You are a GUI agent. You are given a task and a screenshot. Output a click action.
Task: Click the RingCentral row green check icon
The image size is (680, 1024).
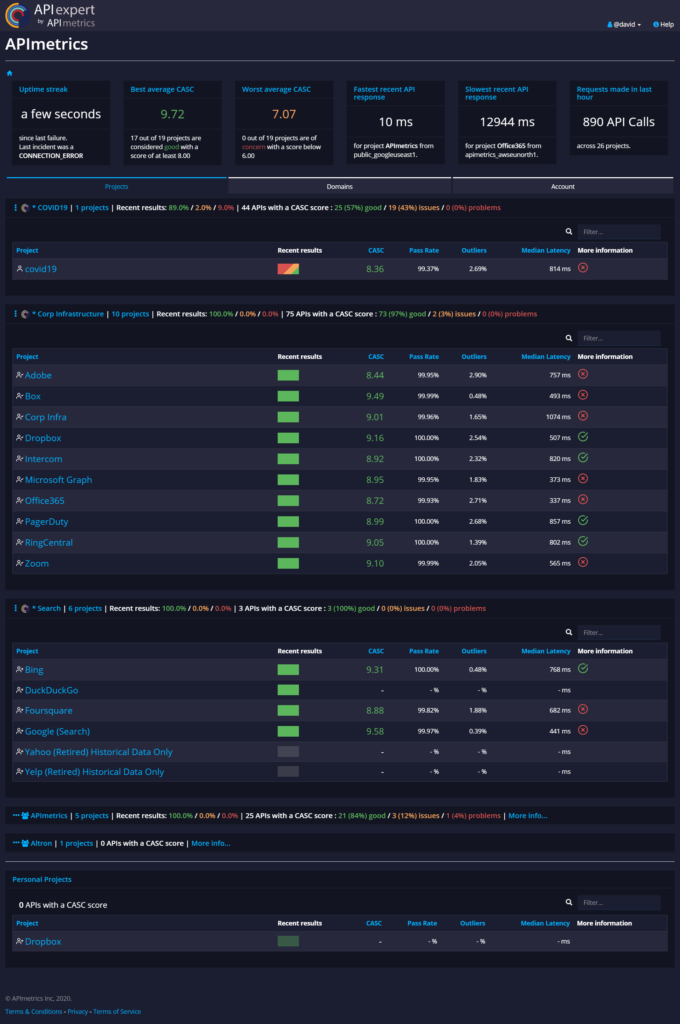click(583, 541)
